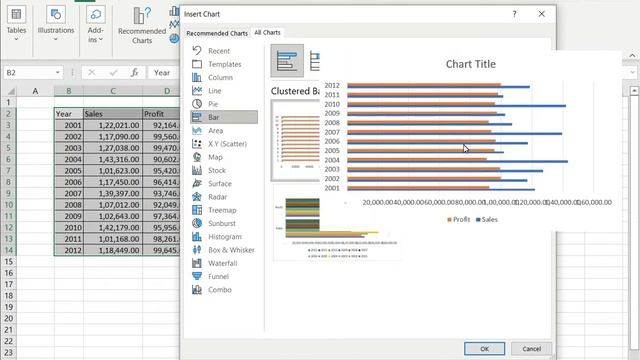Collapse the ribbon with the chevron
640x360 pixels.
click(632, 56)
